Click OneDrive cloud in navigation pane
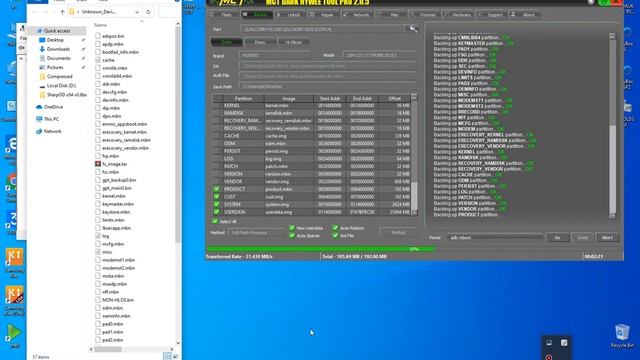640x360 pixels. click(49, 107)
